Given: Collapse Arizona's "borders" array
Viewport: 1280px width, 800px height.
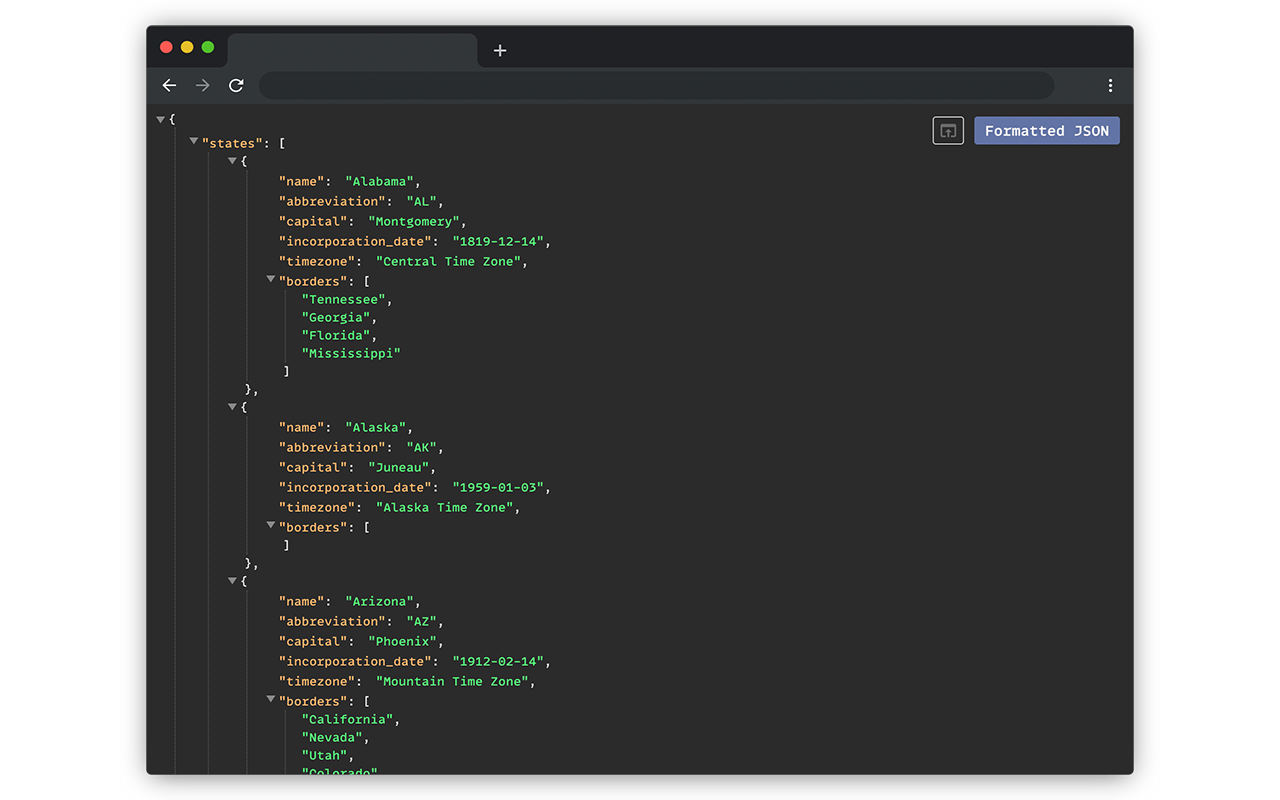Looking at the screenshot, I should coord(270,700).
